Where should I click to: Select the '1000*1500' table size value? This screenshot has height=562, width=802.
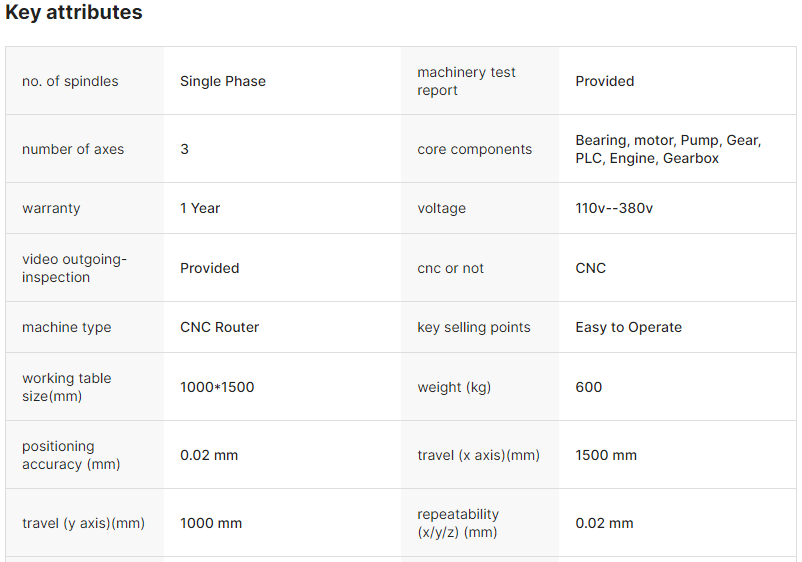pos(217,387)
